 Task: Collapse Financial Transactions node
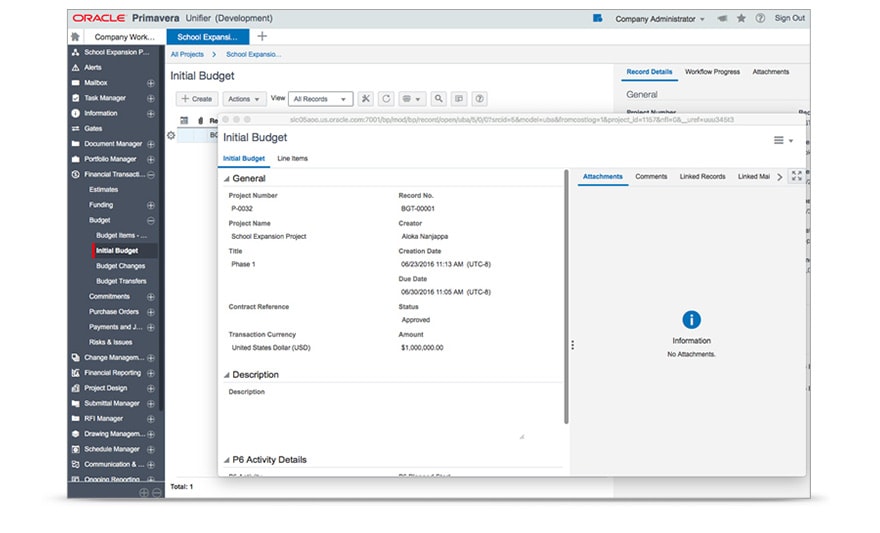[x=150, y=175]
